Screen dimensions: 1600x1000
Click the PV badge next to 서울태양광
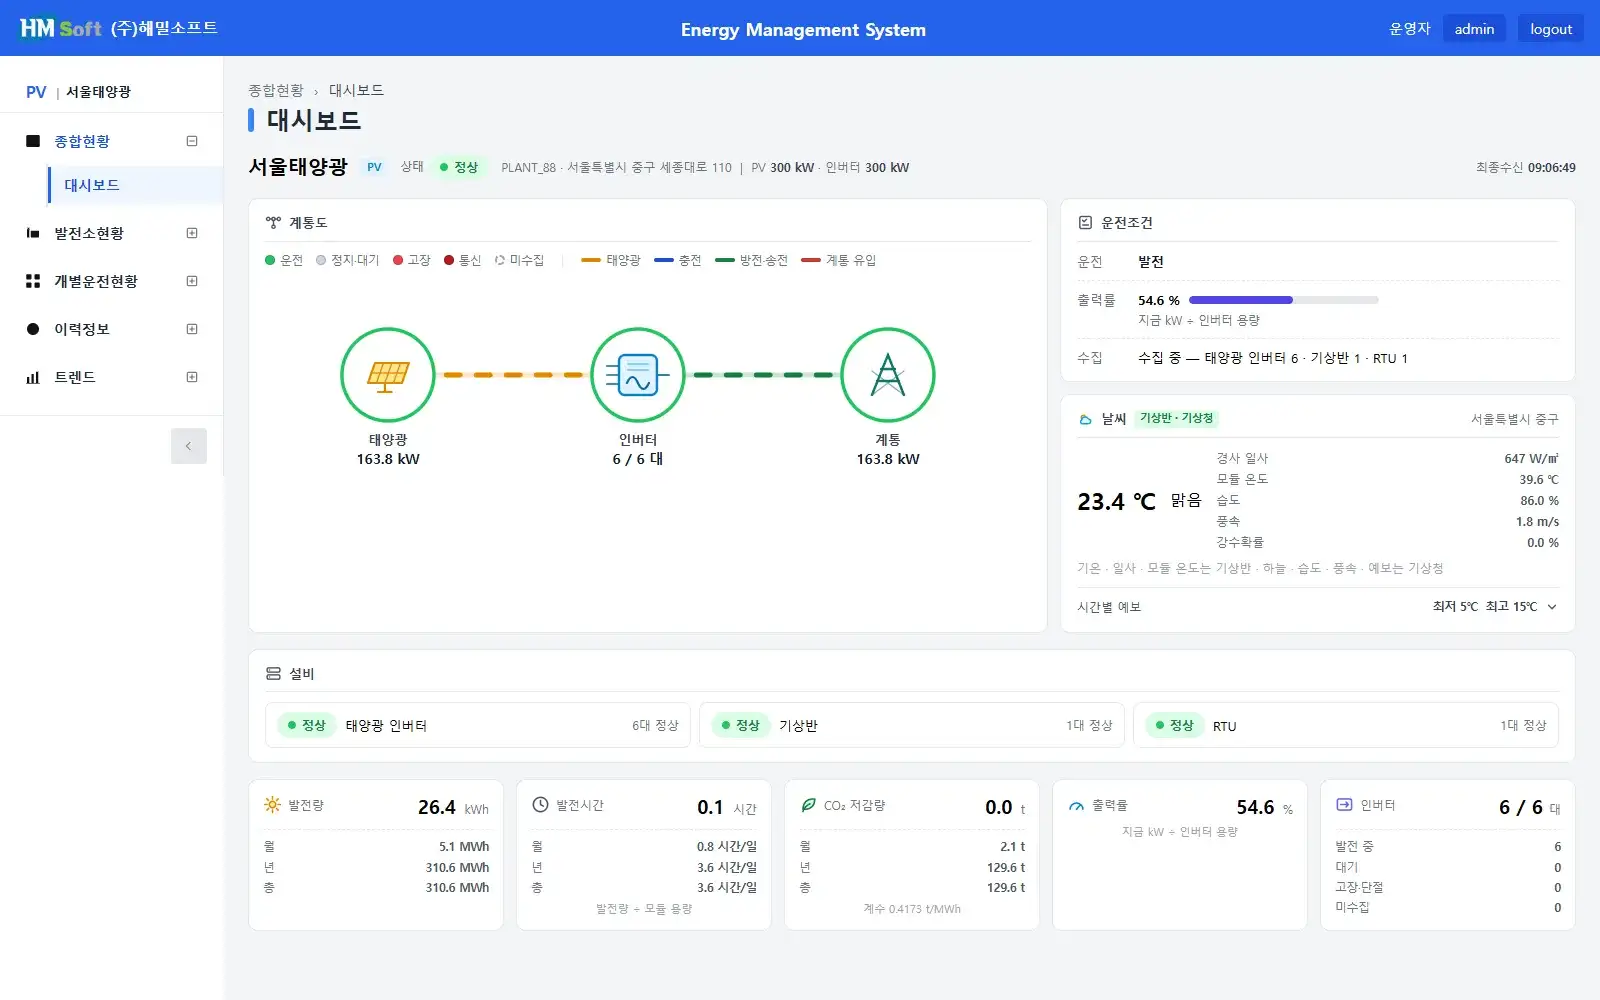(x=374, y=167)
